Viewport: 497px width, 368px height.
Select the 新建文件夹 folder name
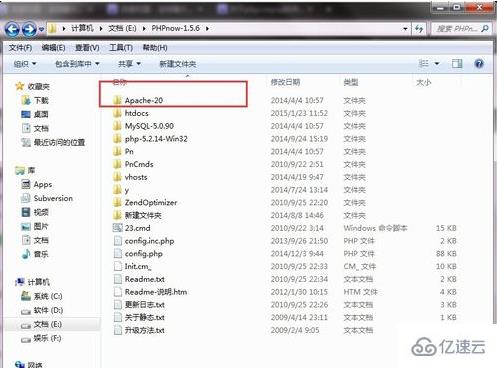tap(143, 215)
